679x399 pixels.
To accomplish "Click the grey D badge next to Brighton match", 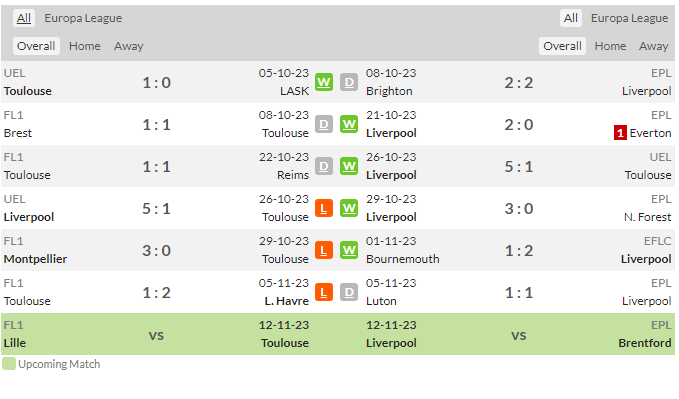I will click(349, 82).
